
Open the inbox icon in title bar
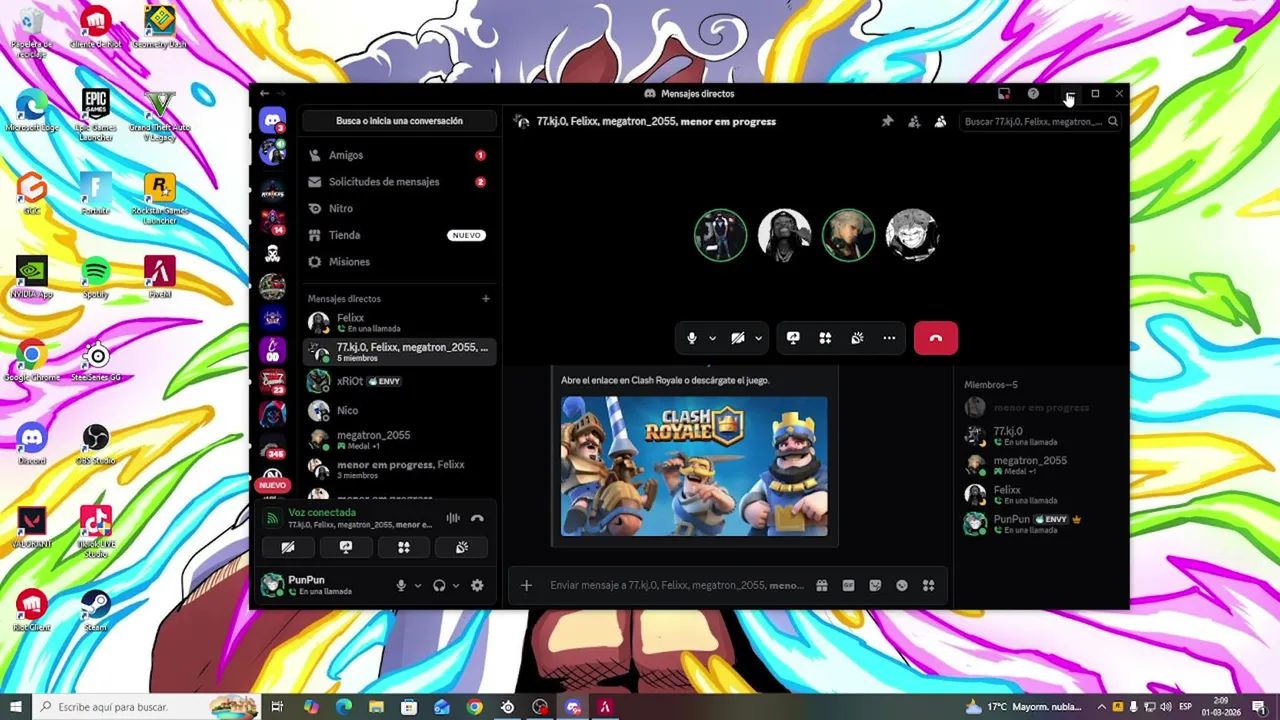[x=1004, y=94]
